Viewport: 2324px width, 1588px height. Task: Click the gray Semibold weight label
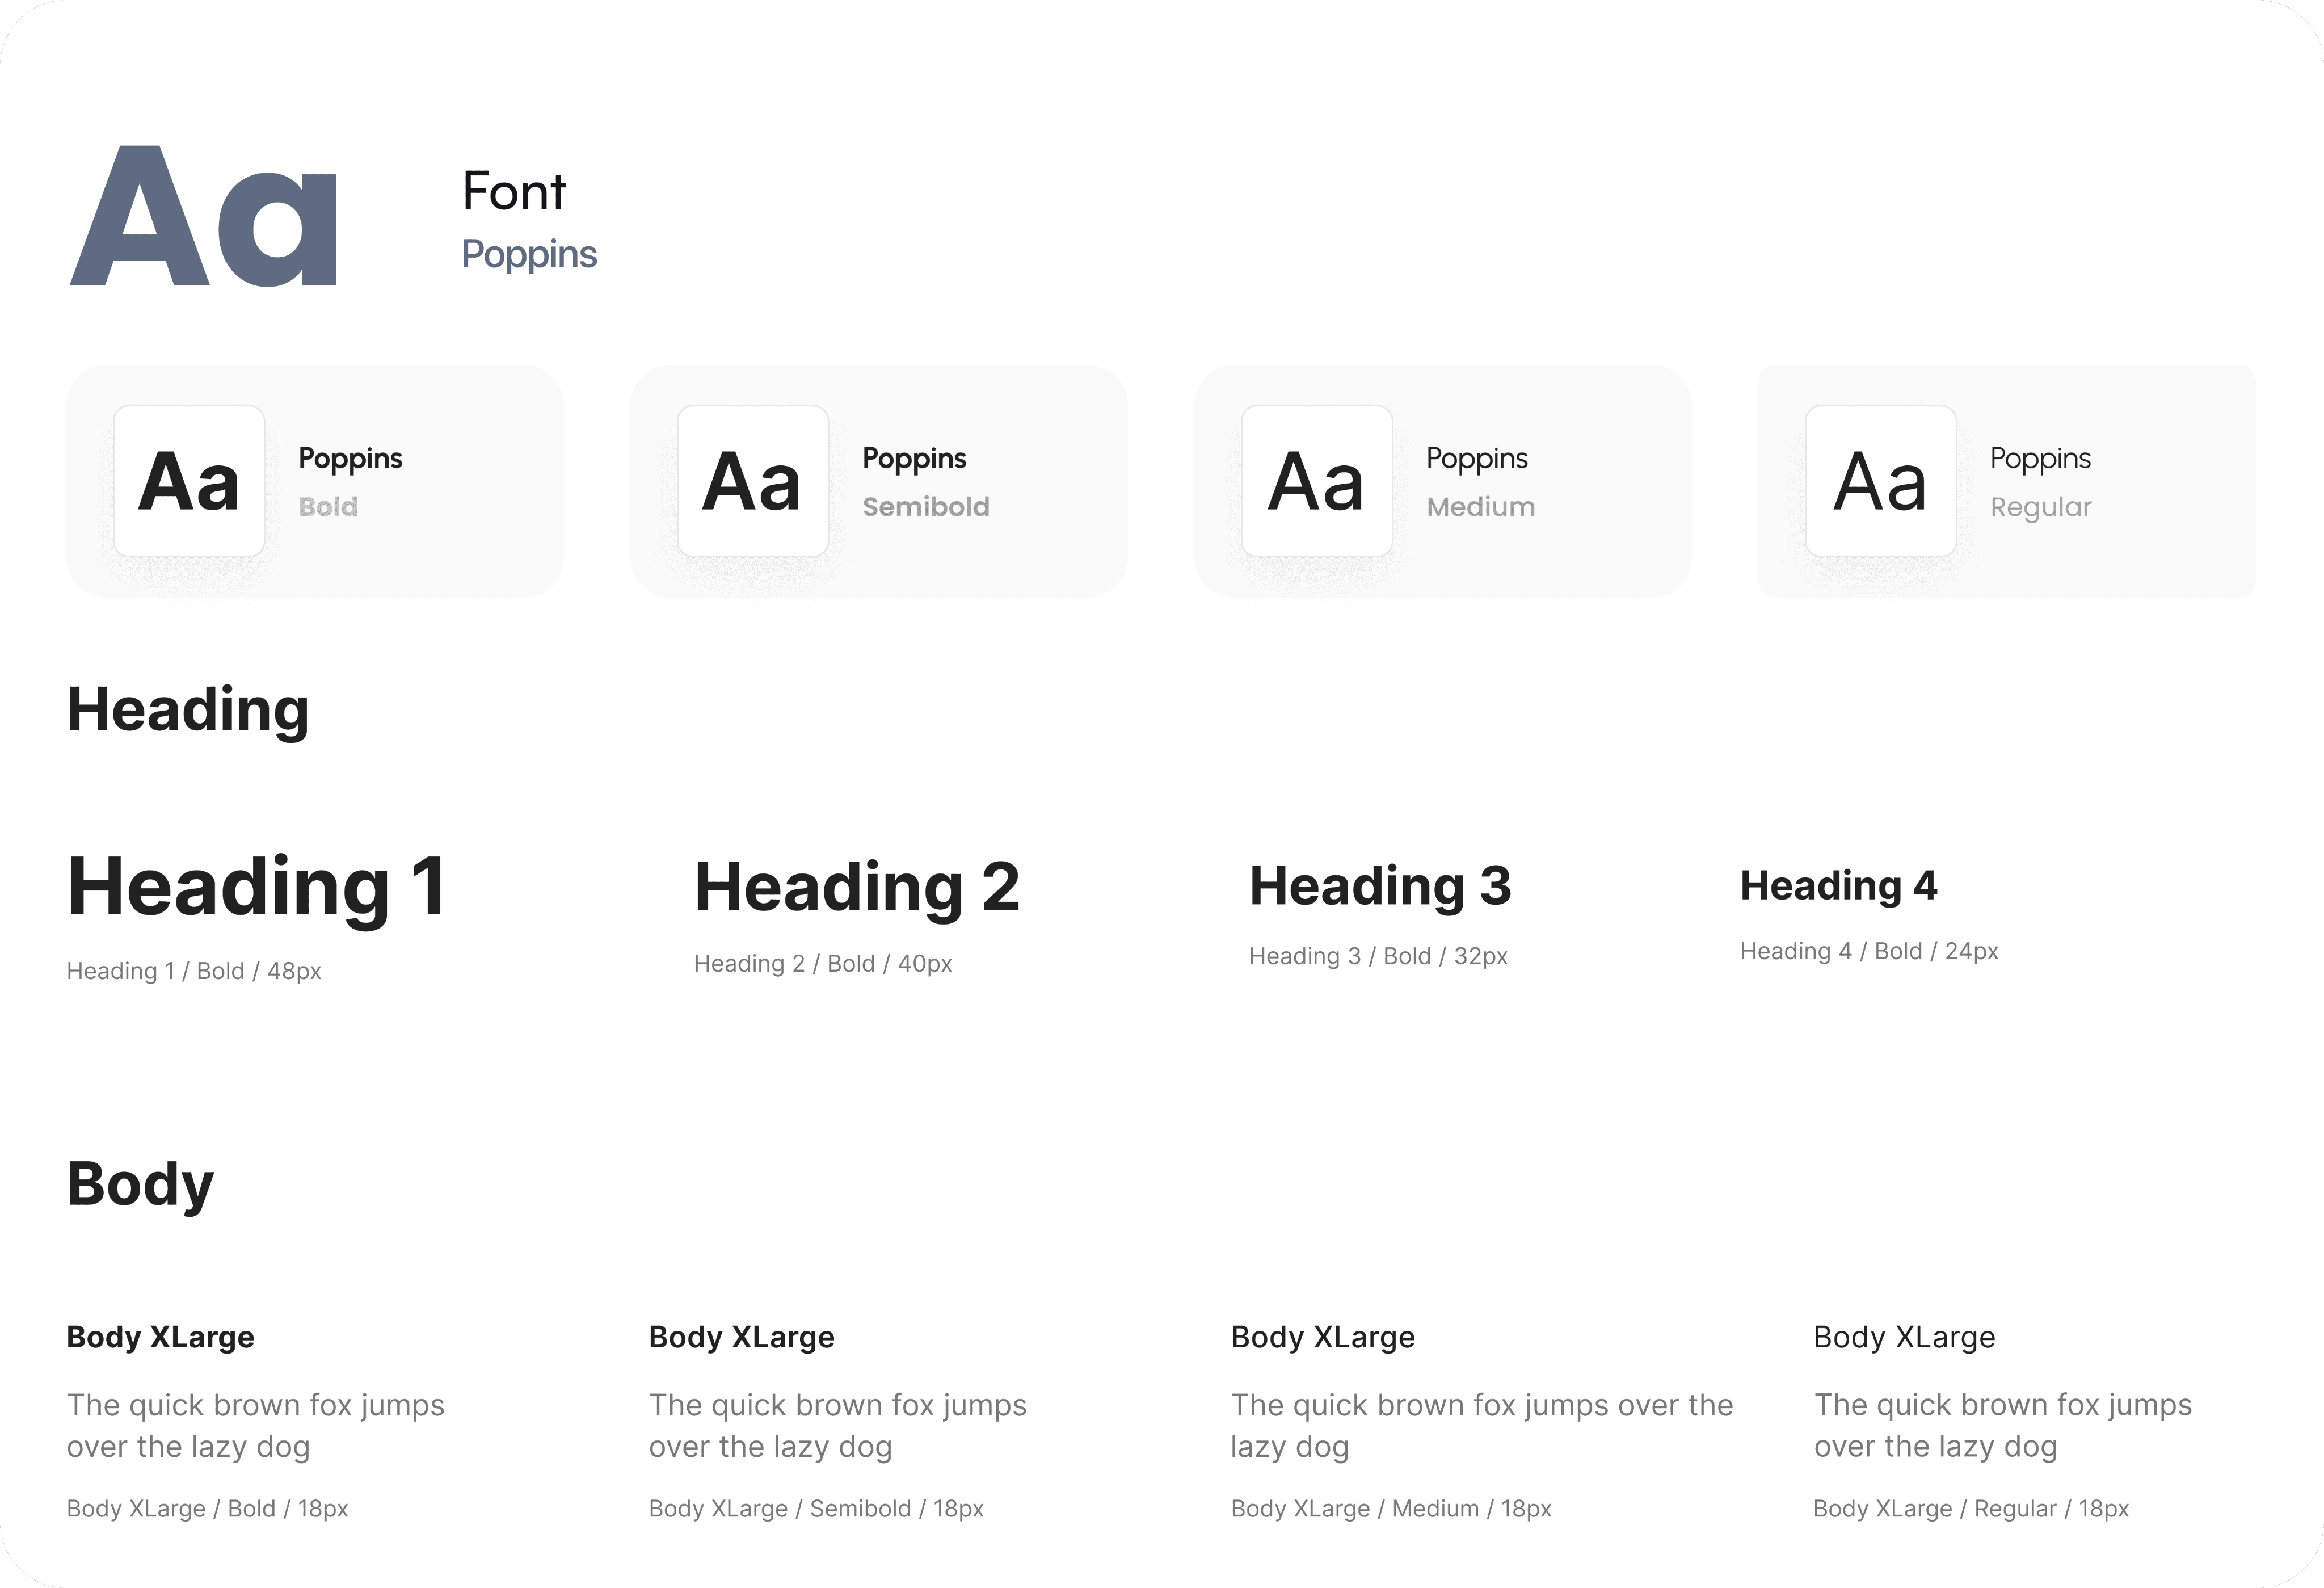point(926,507)
